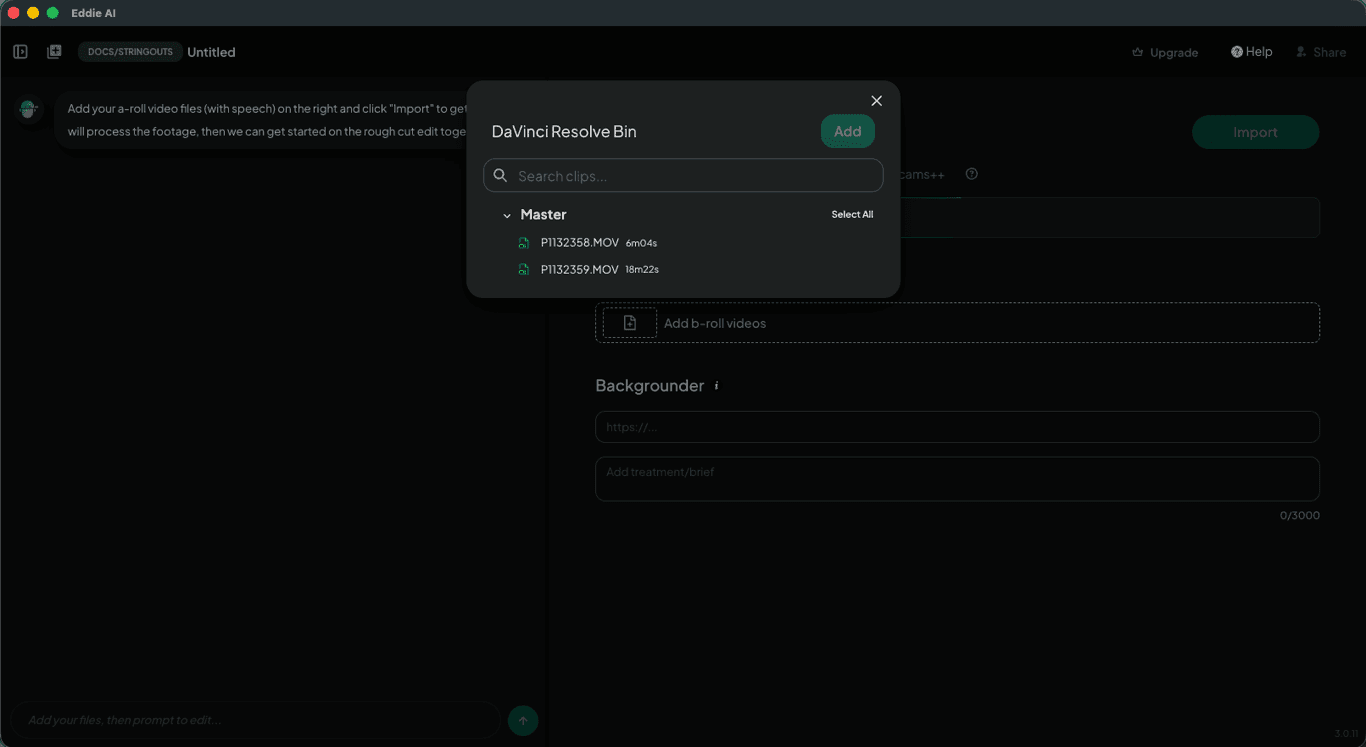Click the 0/3000 character counter
This screenshot has width=1366, height=747.
pyautogui.click(x=1300, y=516)
